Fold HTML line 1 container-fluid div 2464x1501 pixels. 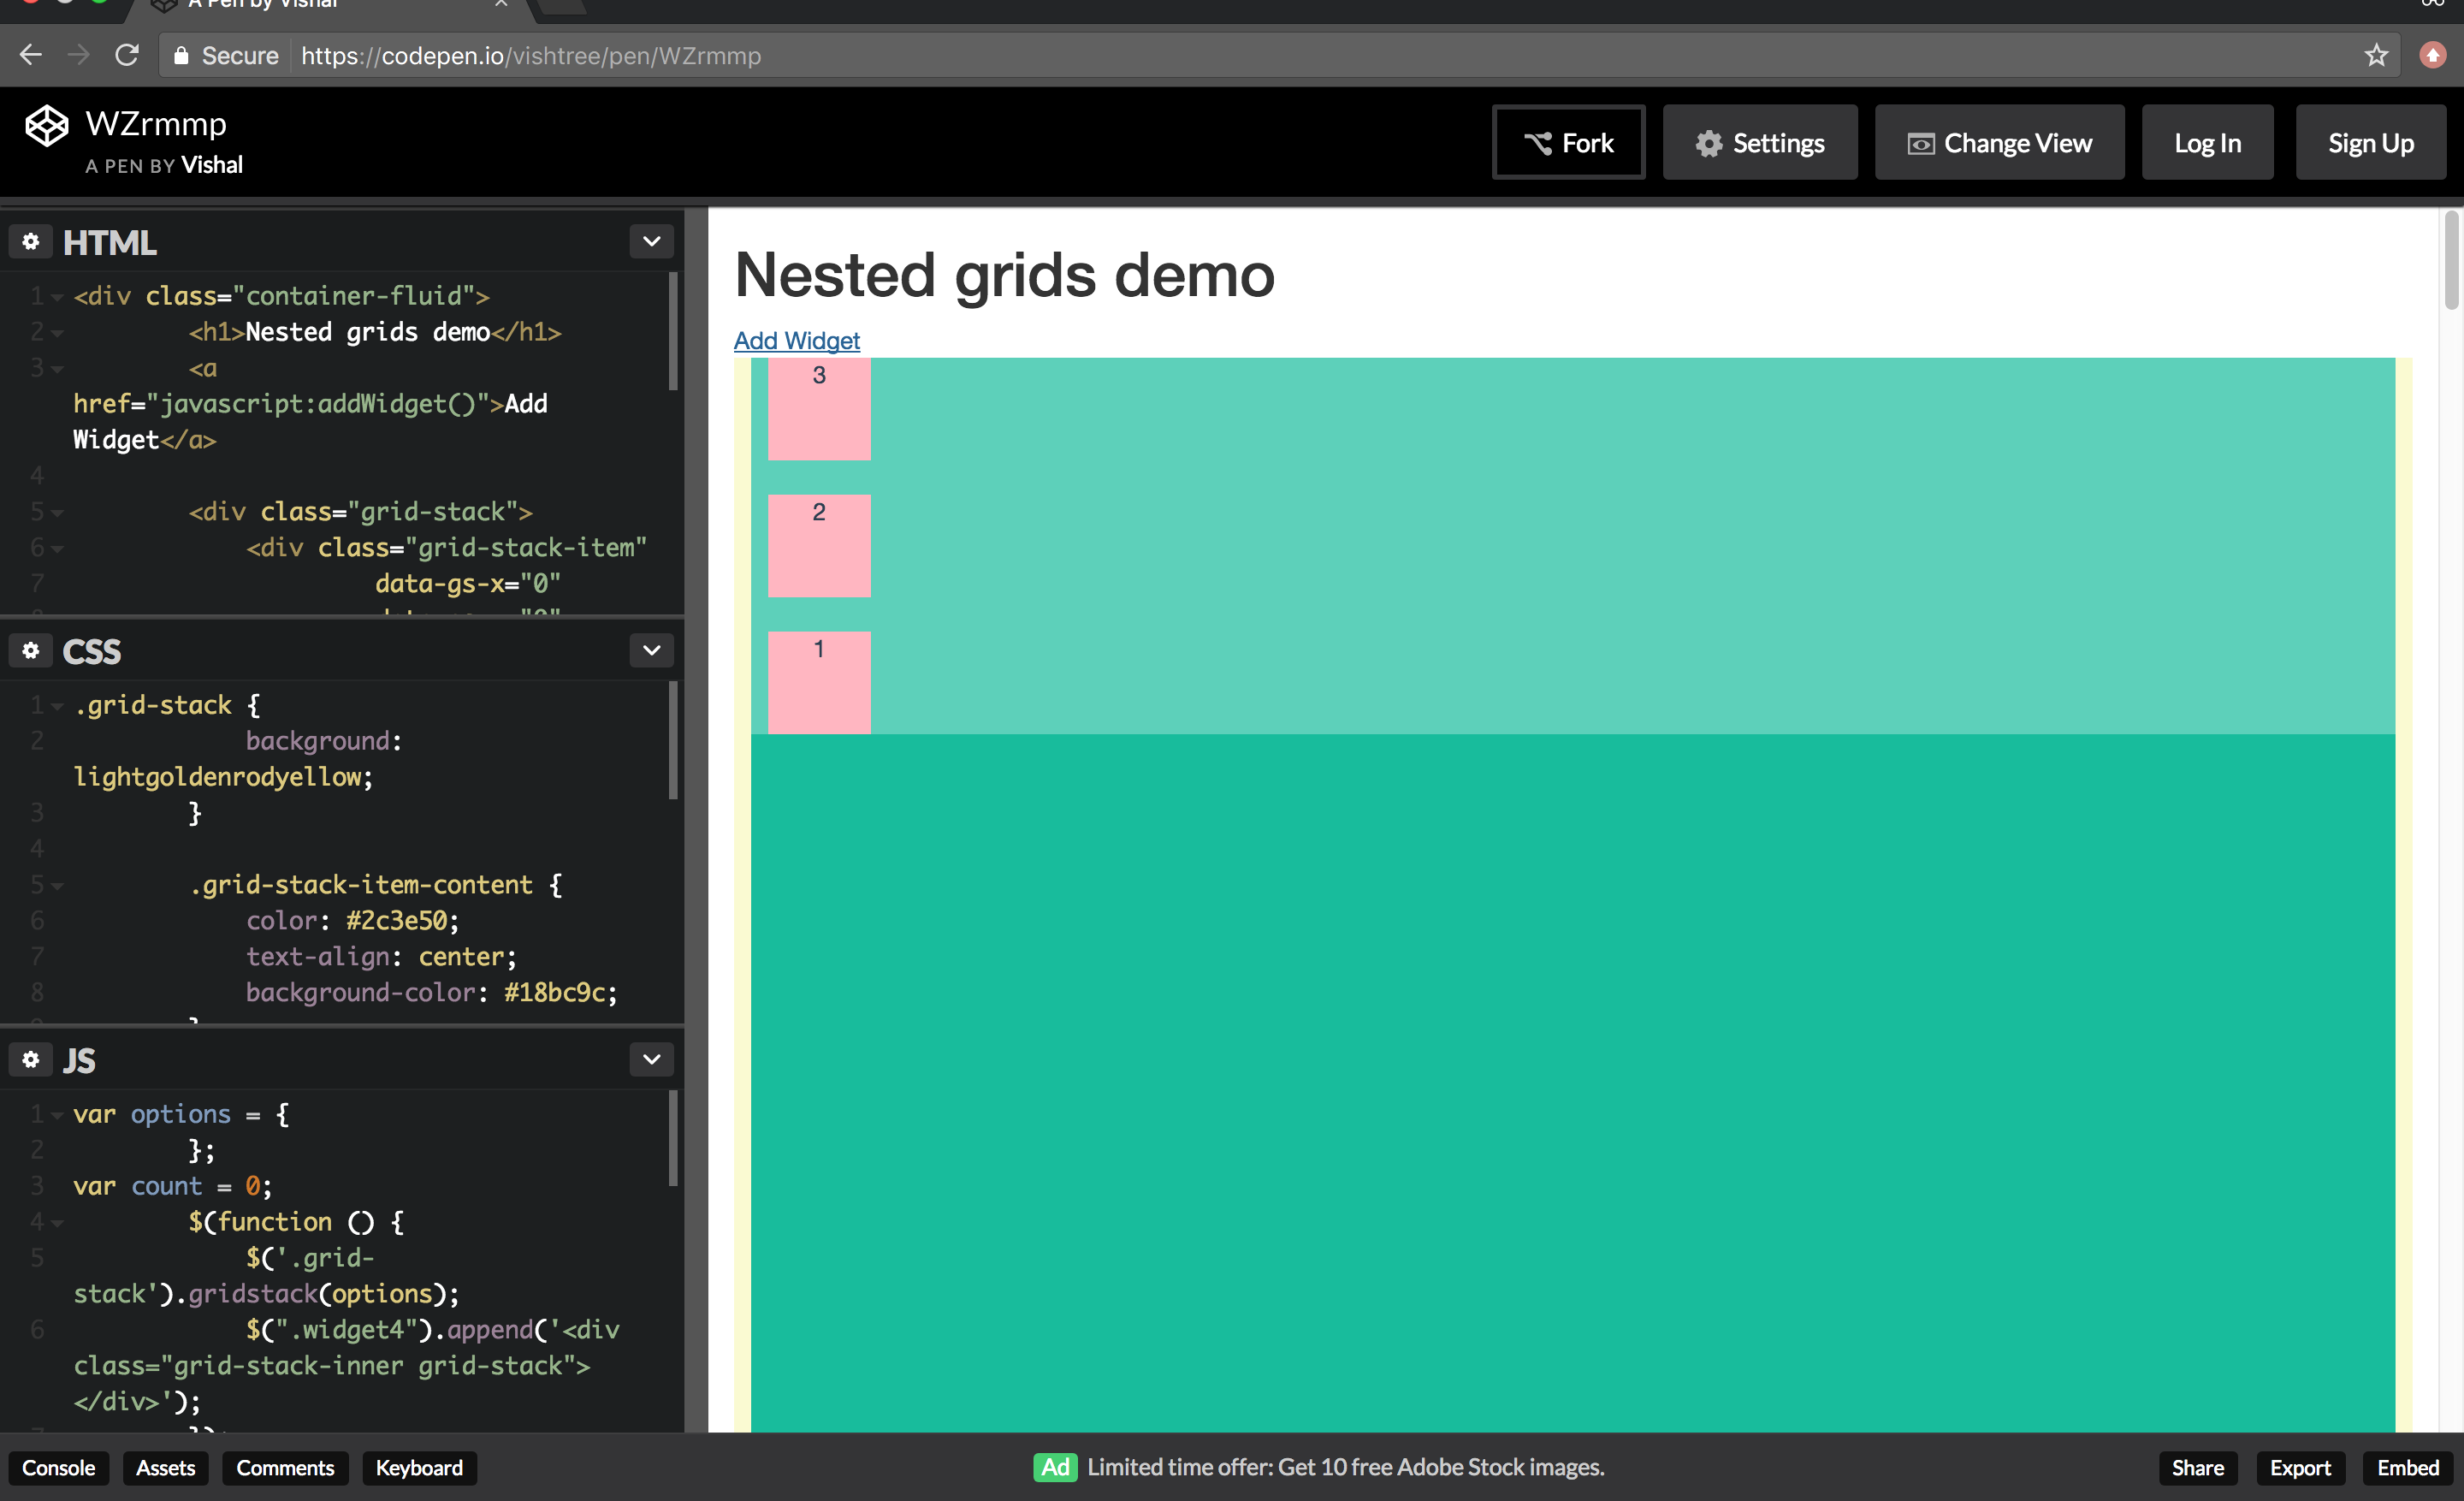coord(58,297)
